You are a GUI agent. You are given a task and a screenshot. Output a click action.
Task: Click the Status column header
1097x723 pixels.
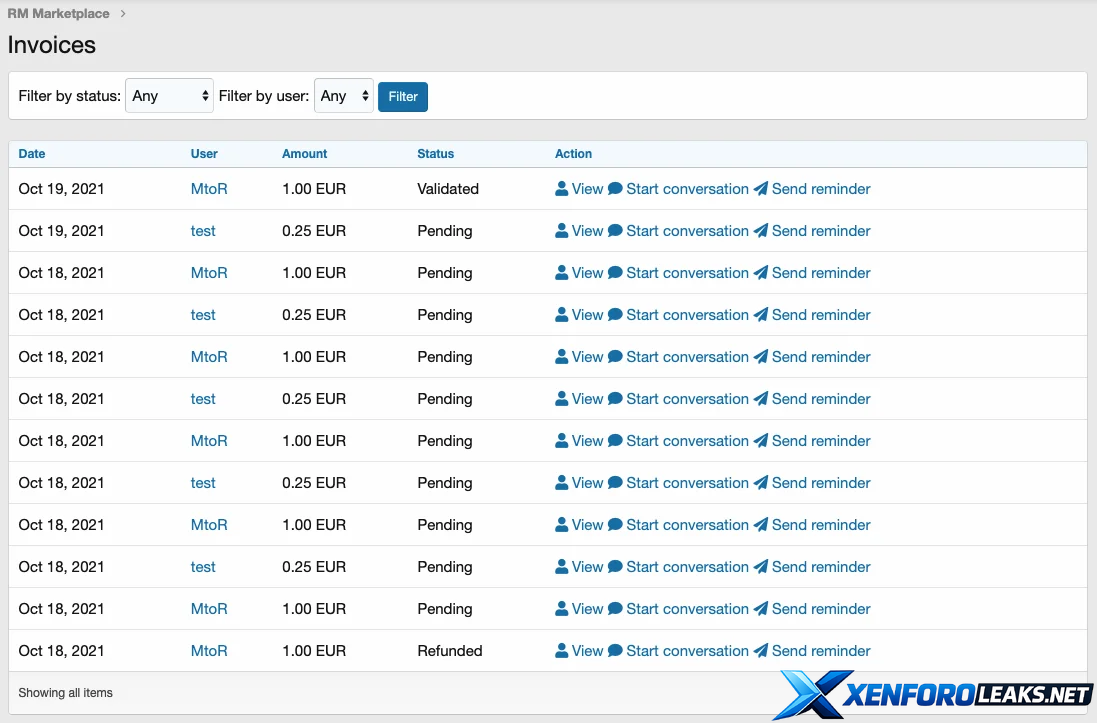(x=436, y=154)
